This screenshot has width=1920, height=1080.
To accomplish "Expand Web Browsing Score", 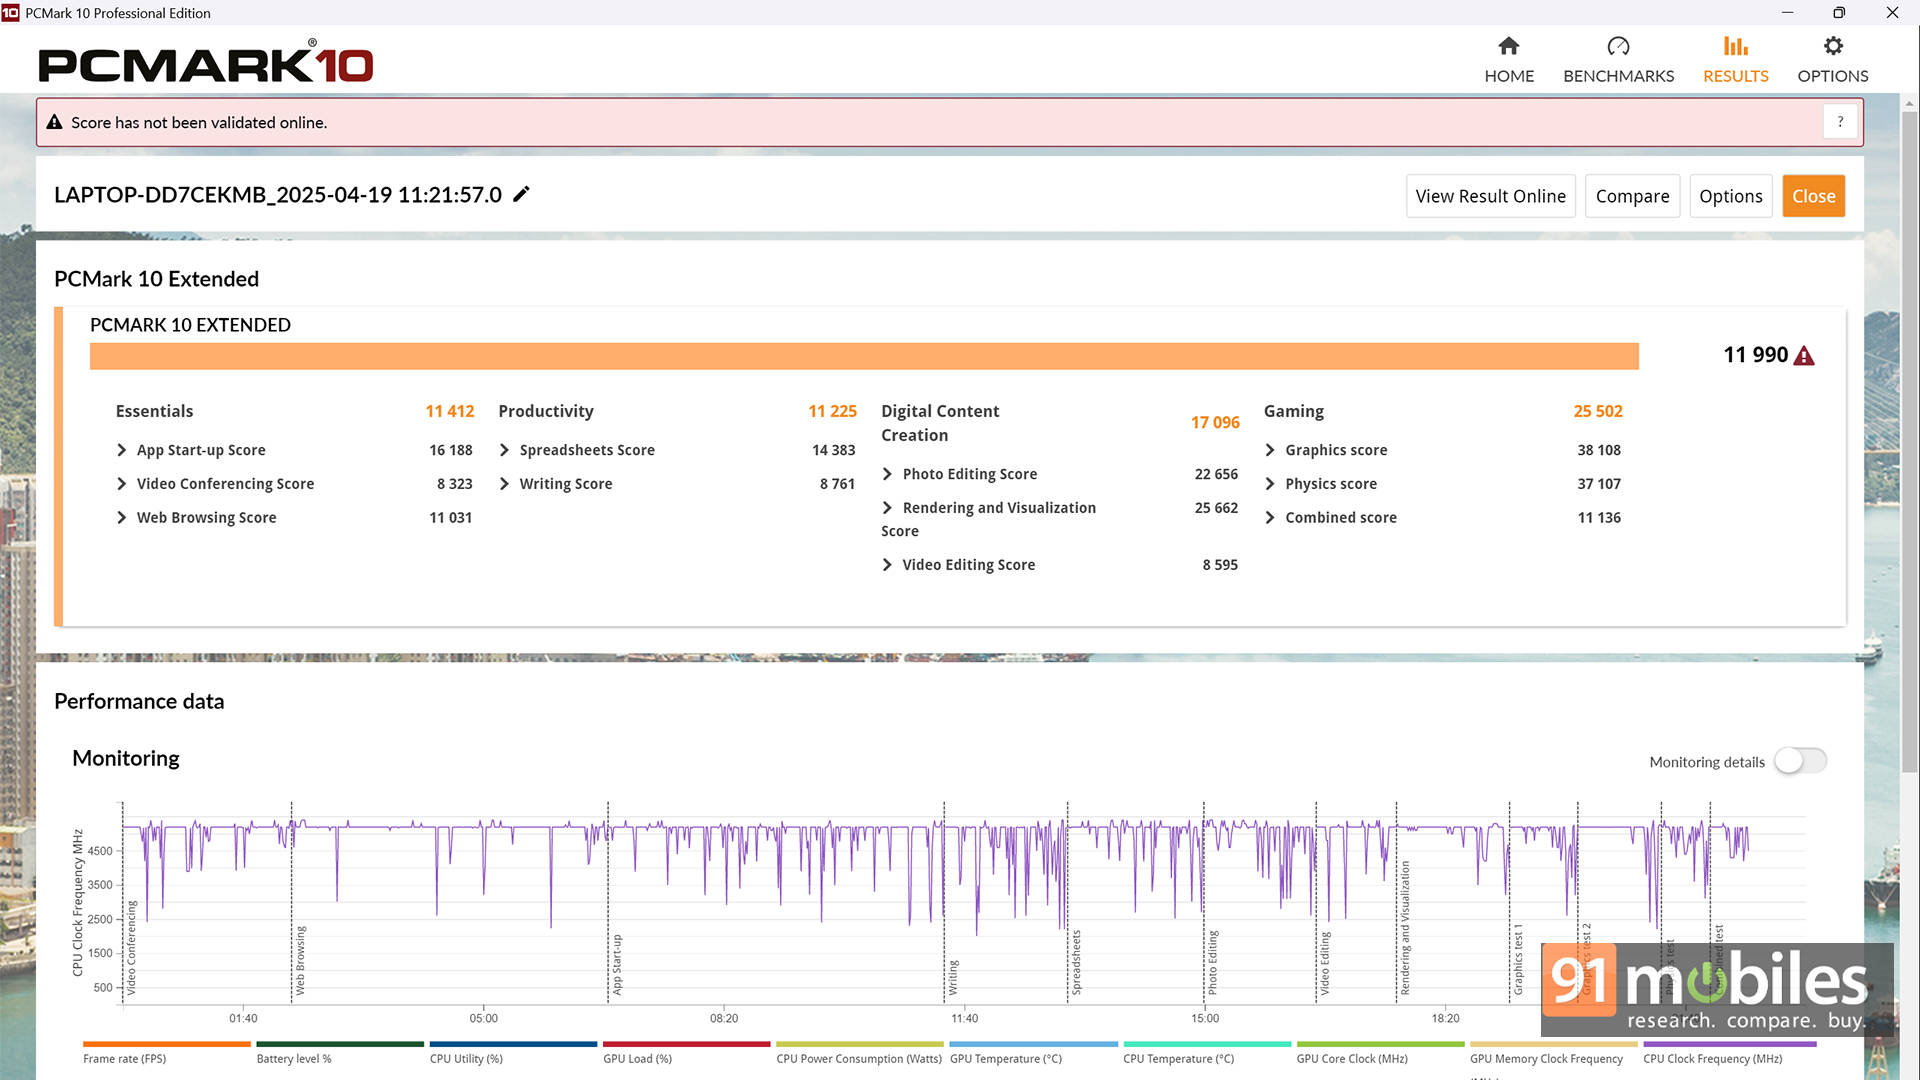I will [x=122, y=518].
